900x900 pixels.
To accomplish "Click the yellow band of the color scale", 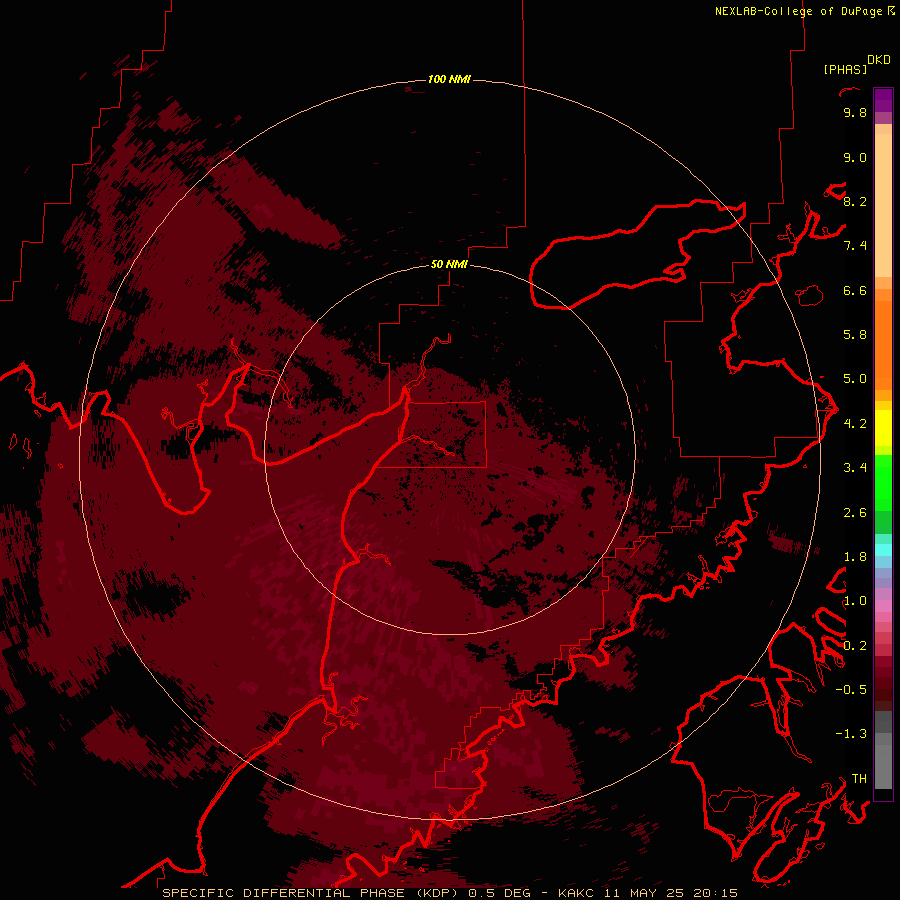I will point(883,428).
